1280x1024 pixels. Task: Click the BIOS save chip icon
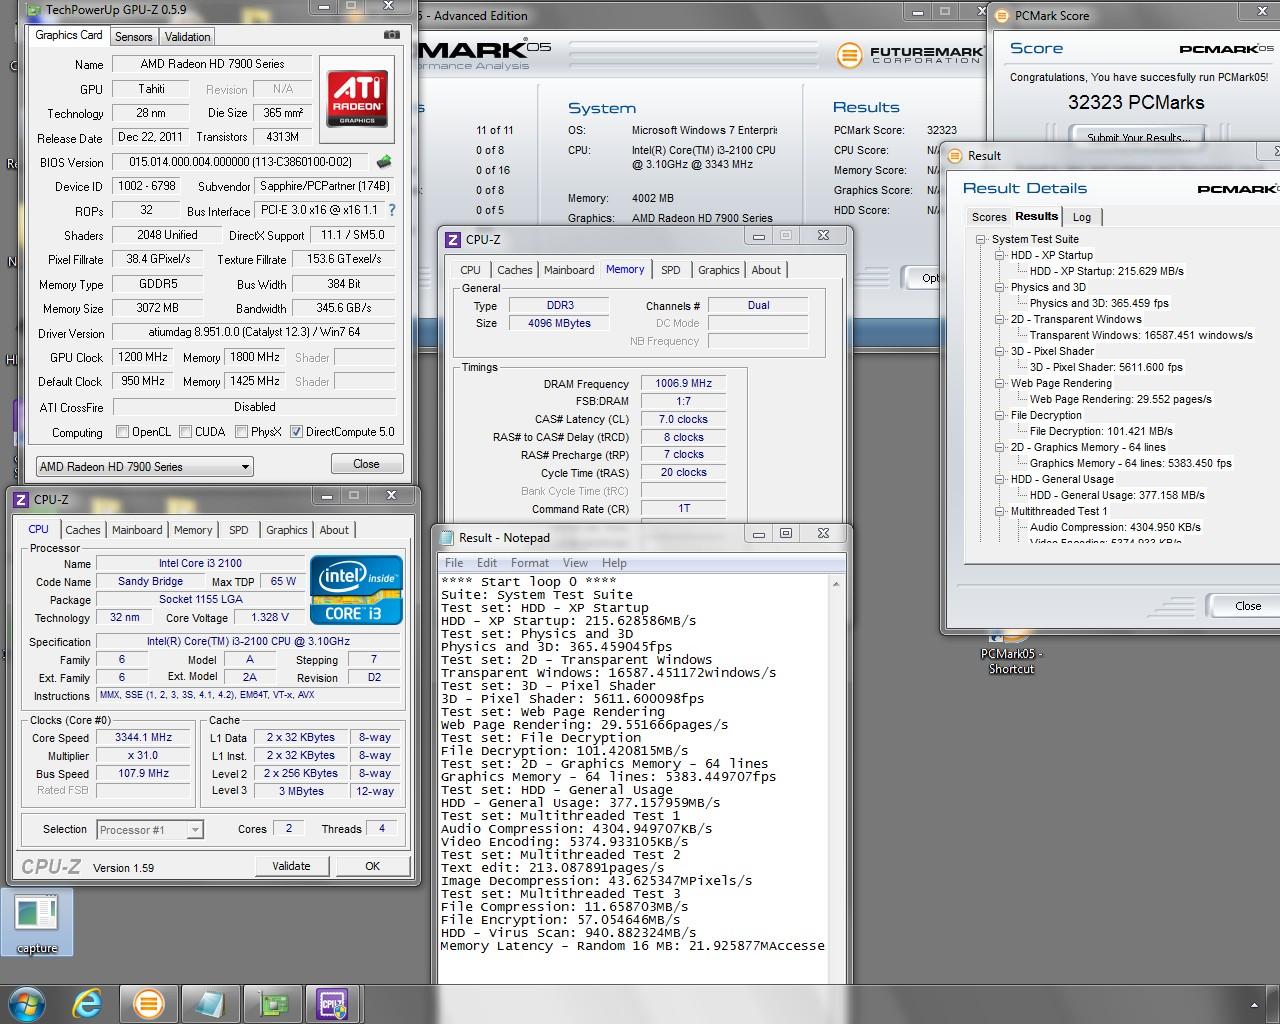383,161
